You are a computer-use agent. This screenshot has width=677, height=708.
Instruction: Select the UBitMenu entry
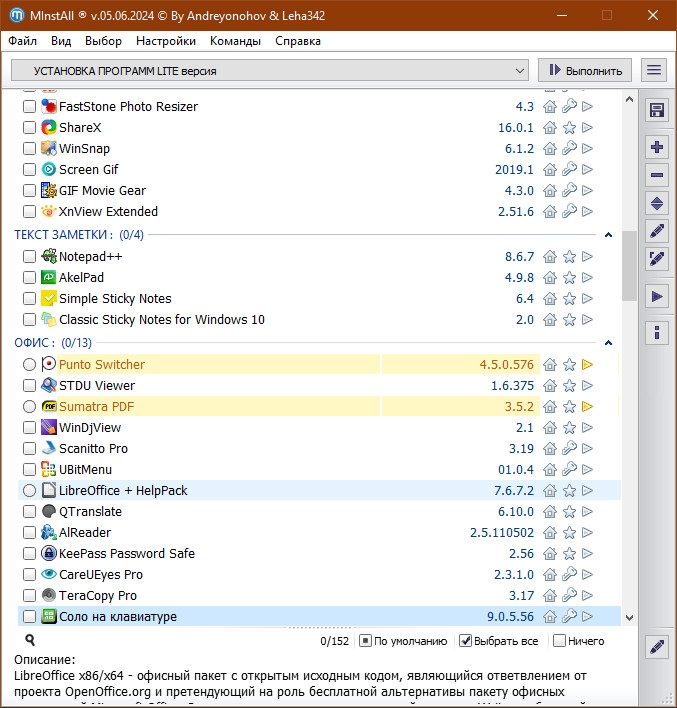pyautogui.click(x=85, y=470)
